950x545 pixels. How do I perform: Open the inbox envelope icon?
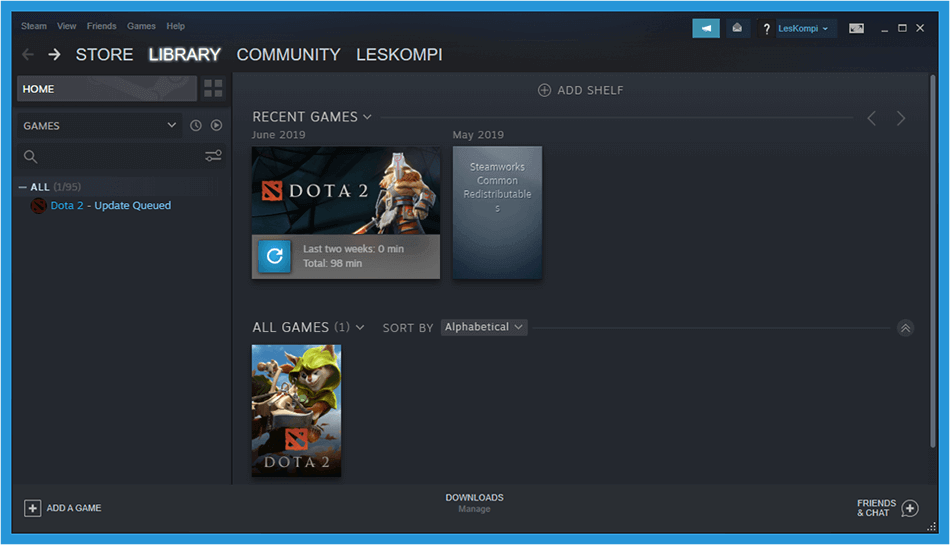pyautogui.click(x=737, y=28)
